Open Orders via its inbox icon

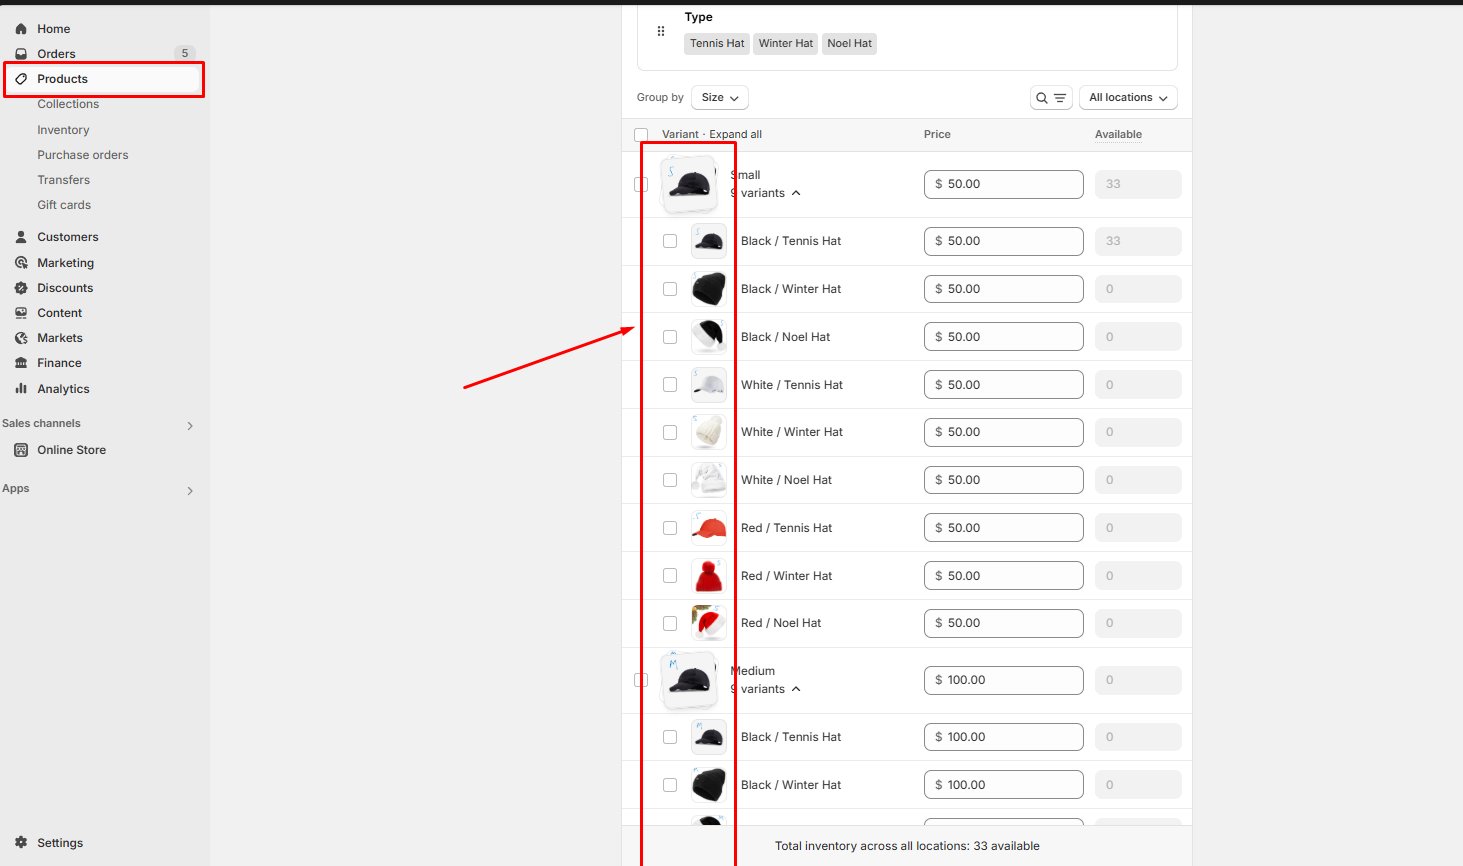21,54
